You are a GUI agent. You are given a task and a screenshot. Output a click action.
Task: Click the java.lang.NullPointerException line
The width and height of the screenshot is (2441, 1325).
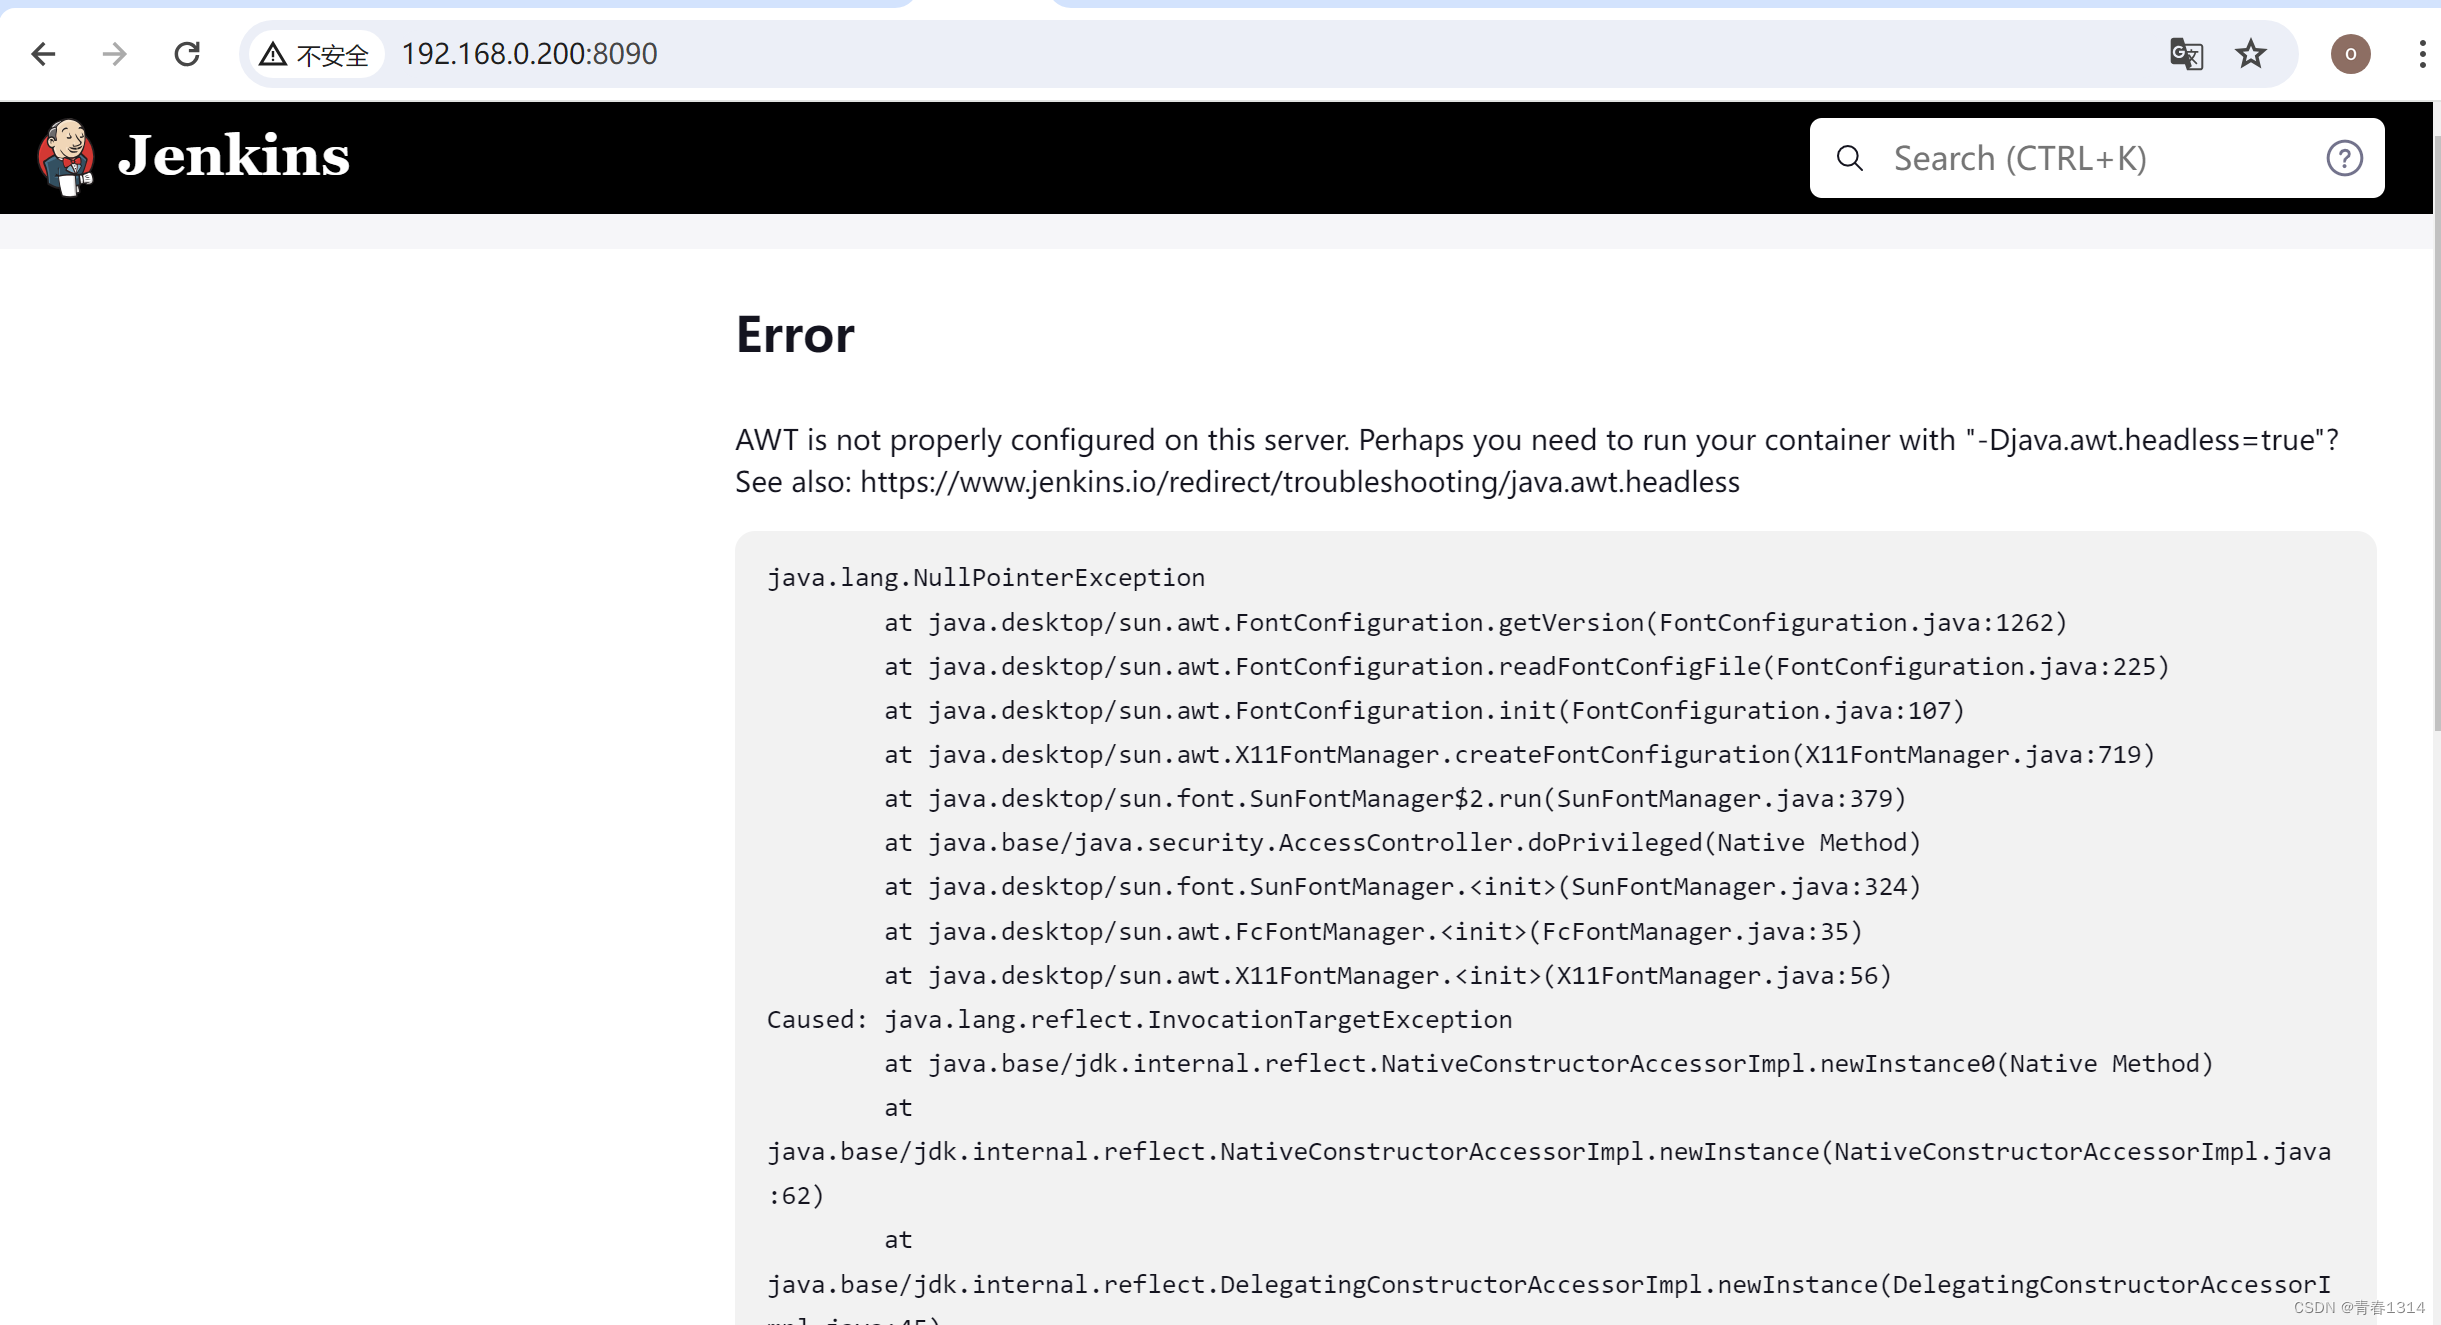(986, 577)
